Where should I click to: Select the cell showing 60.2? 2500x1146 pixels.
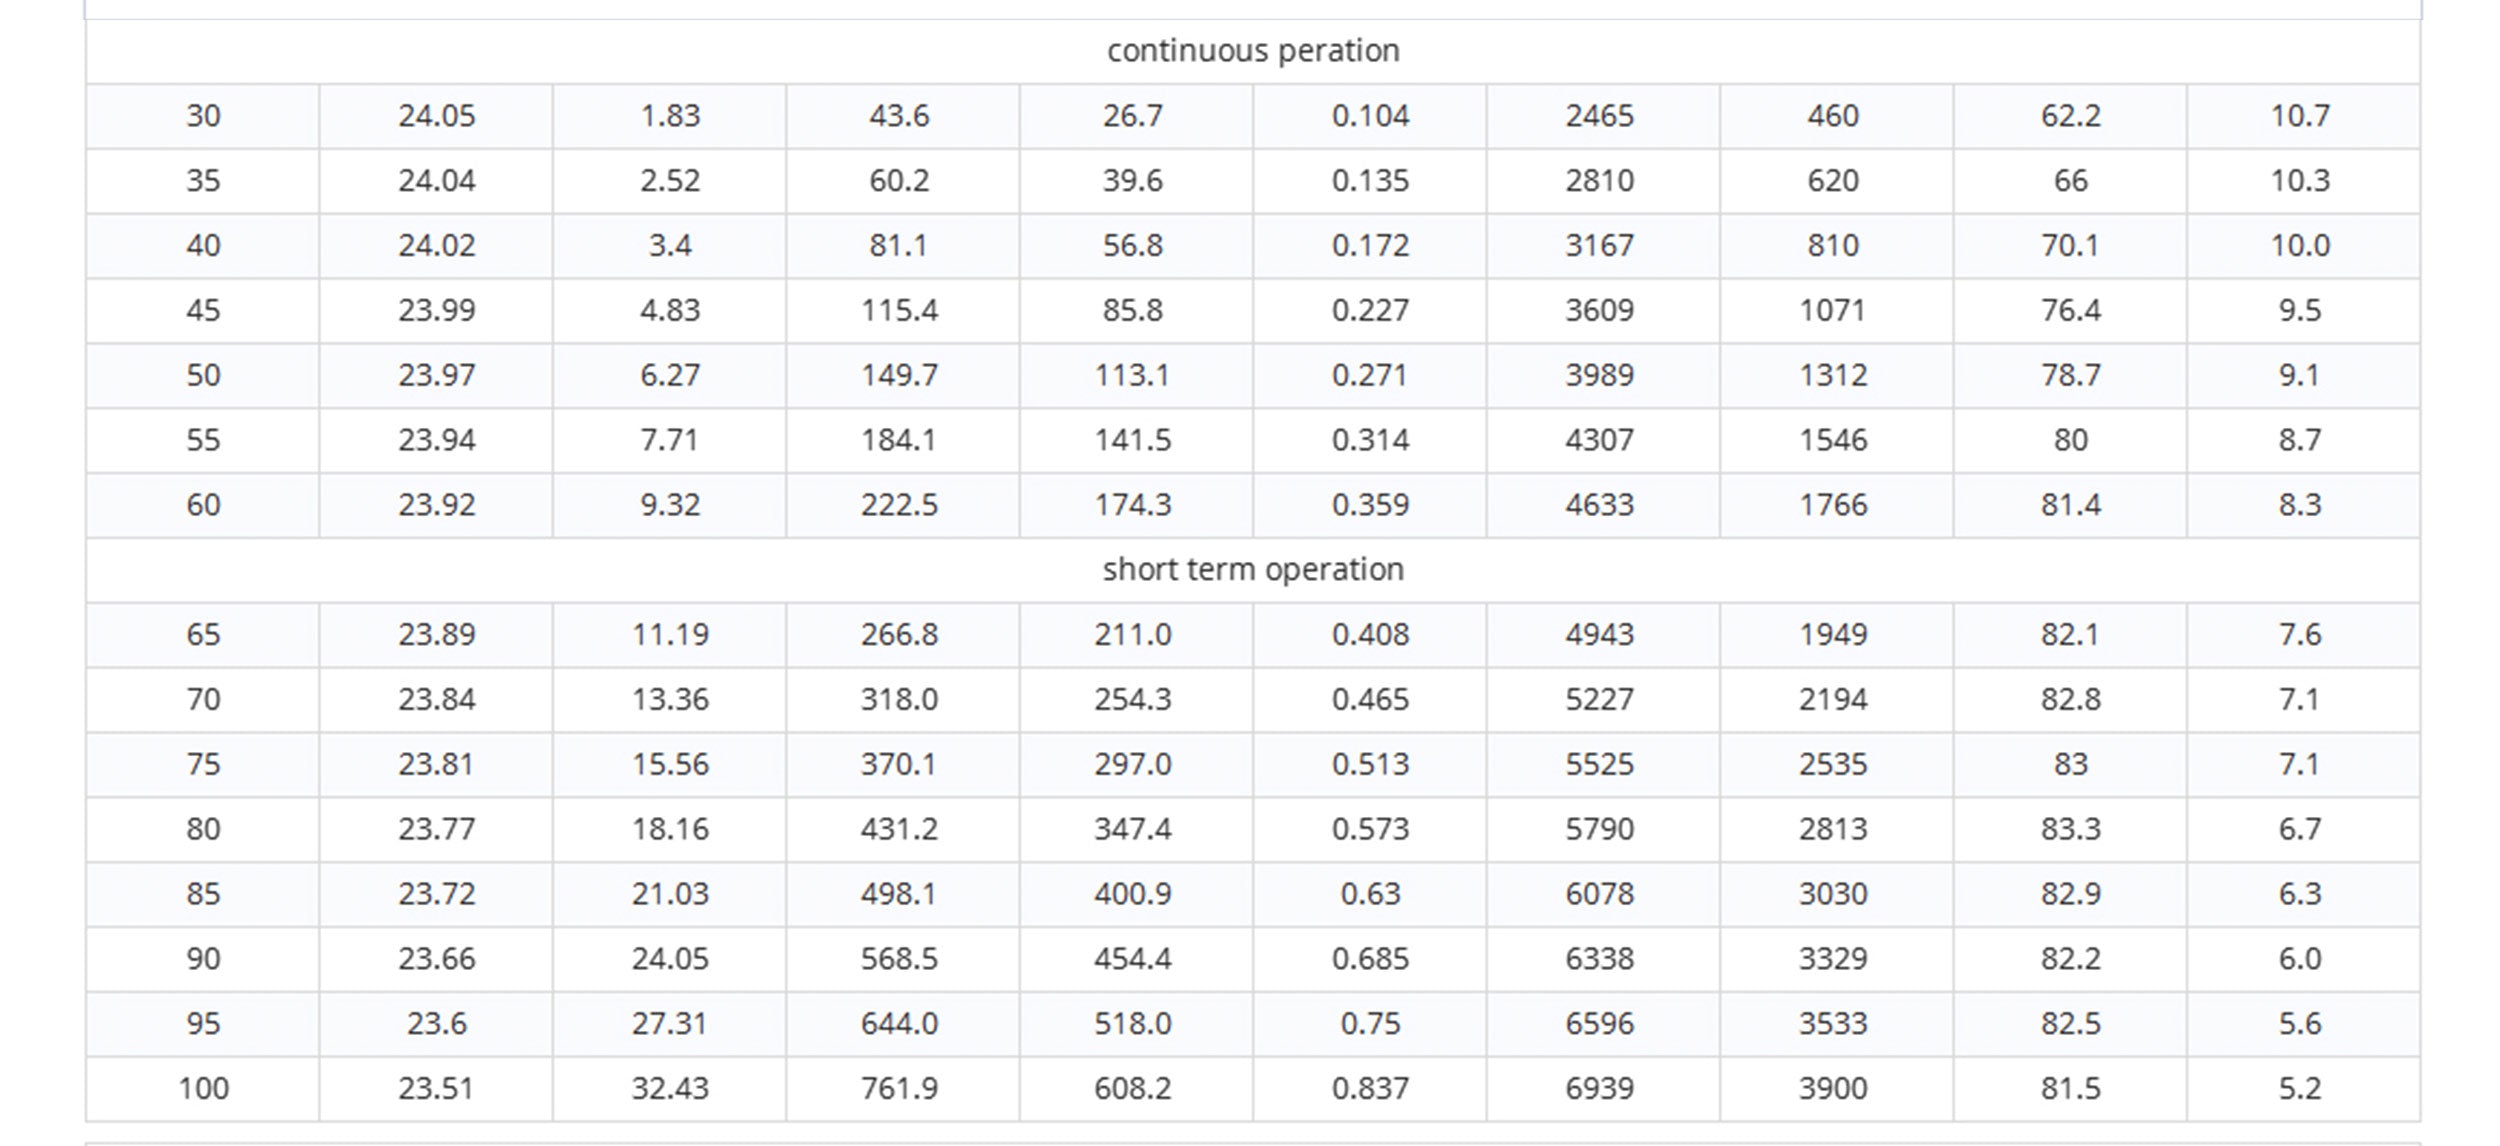[x=900, y=181]
